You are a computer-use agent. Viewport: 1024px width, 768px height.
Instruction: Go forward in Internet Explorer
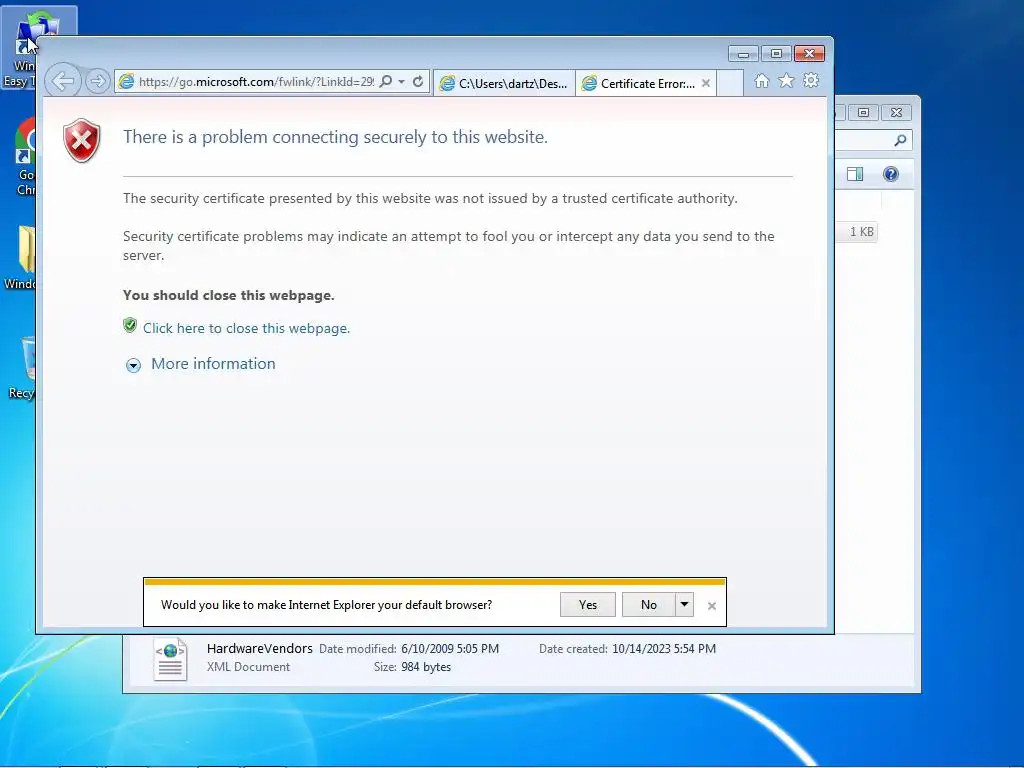pyautogui.click(x=97, y=81)
